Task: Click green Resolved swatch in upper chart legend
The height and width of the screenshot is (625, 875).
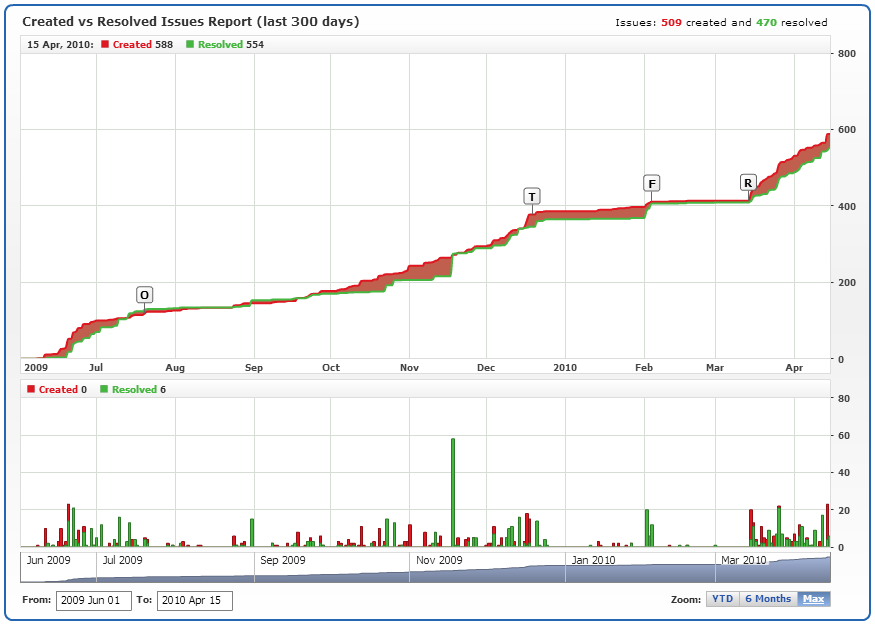Action: point(190,45)
